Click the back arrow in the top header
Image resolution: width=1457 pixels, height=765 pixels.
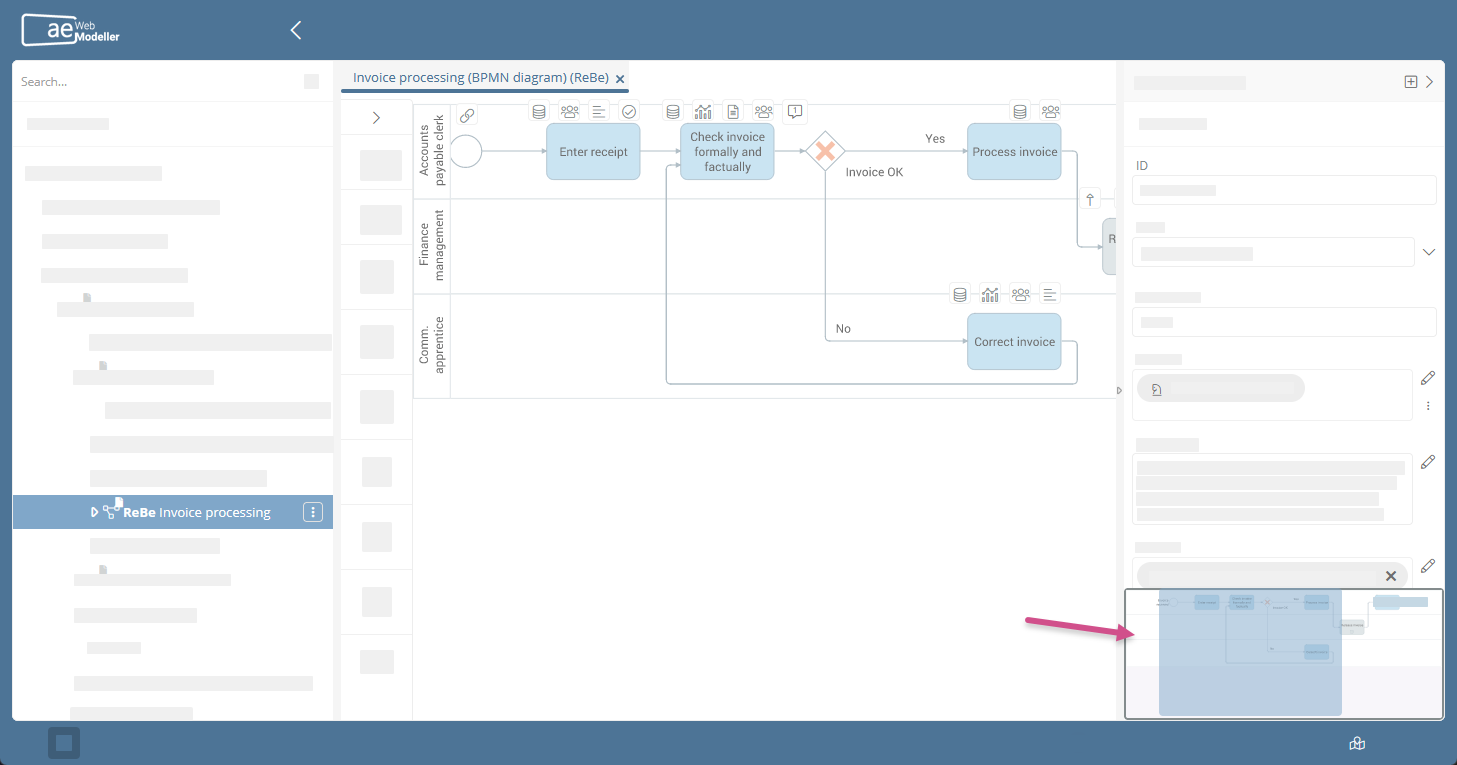click(296, 30)
